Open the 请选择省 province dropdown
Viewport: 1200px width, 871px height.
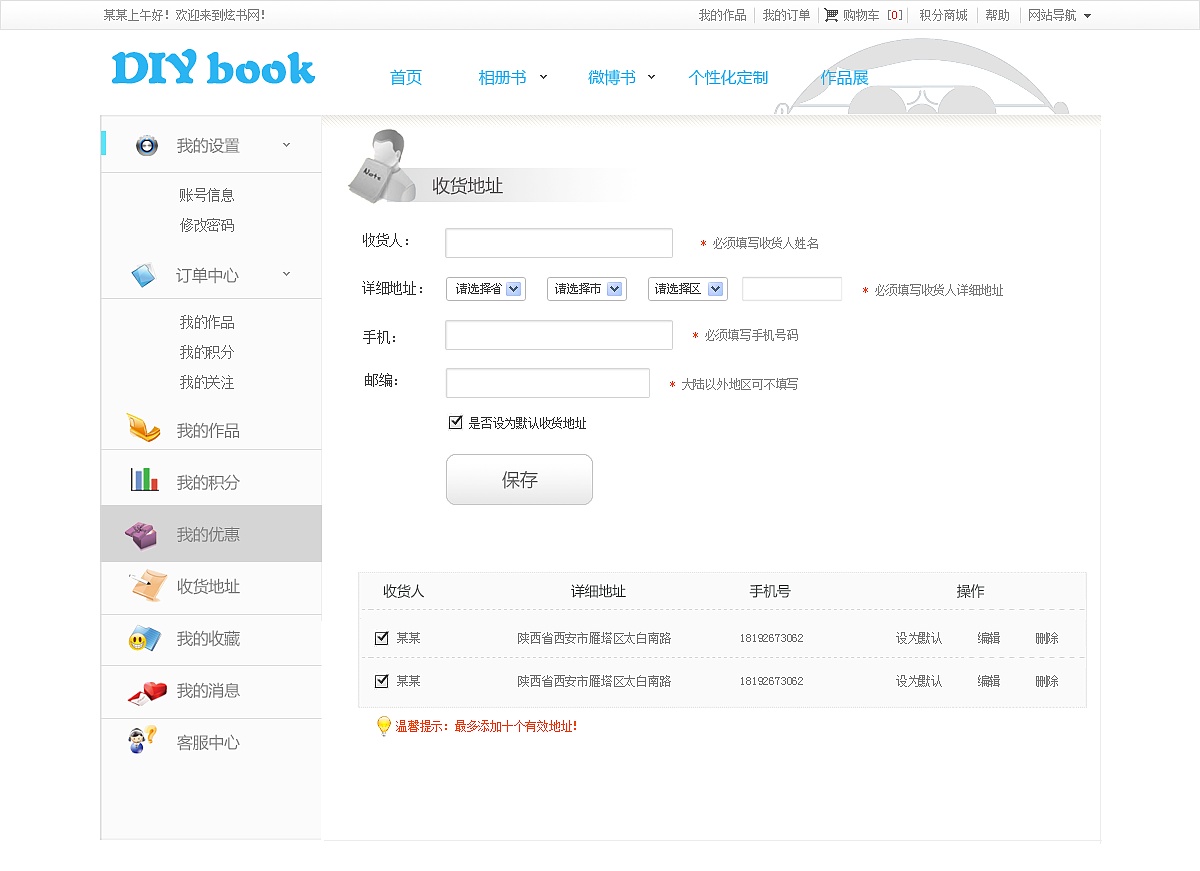click(486, 289)
